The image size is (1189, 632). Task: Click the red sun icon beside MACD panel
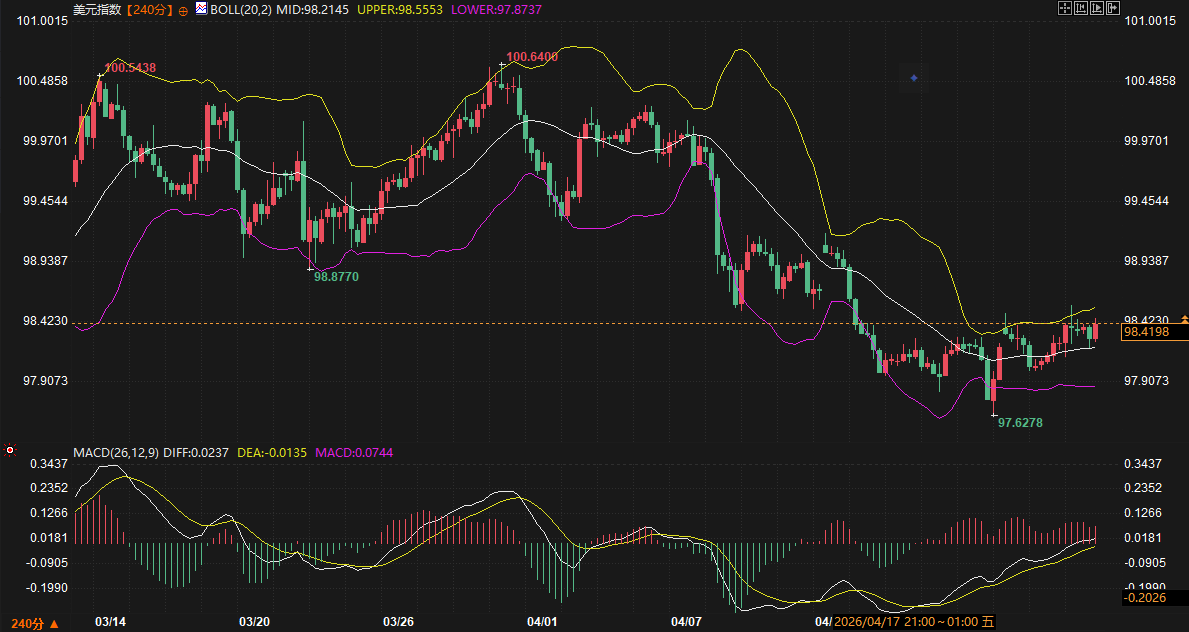tap(10, 450)
